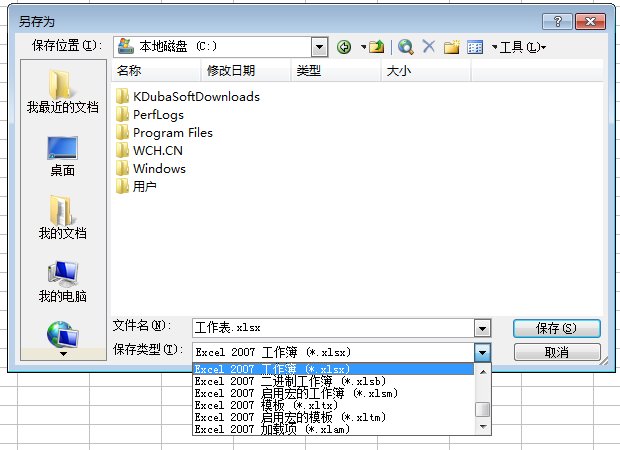This screenshot has width=620, height=450.
Task: Click the dialog help question mark button
Action: [558, 21]
